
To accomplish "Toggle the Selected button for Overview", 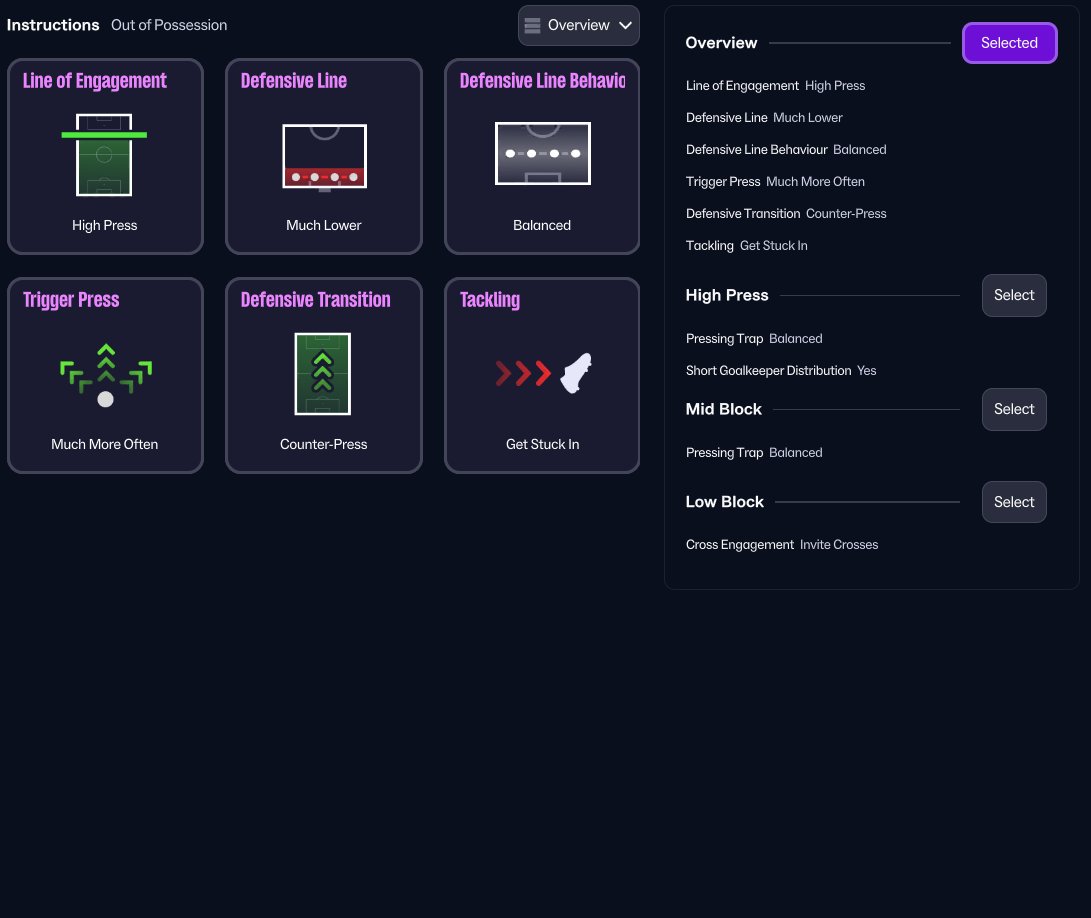I will 1010,43.
